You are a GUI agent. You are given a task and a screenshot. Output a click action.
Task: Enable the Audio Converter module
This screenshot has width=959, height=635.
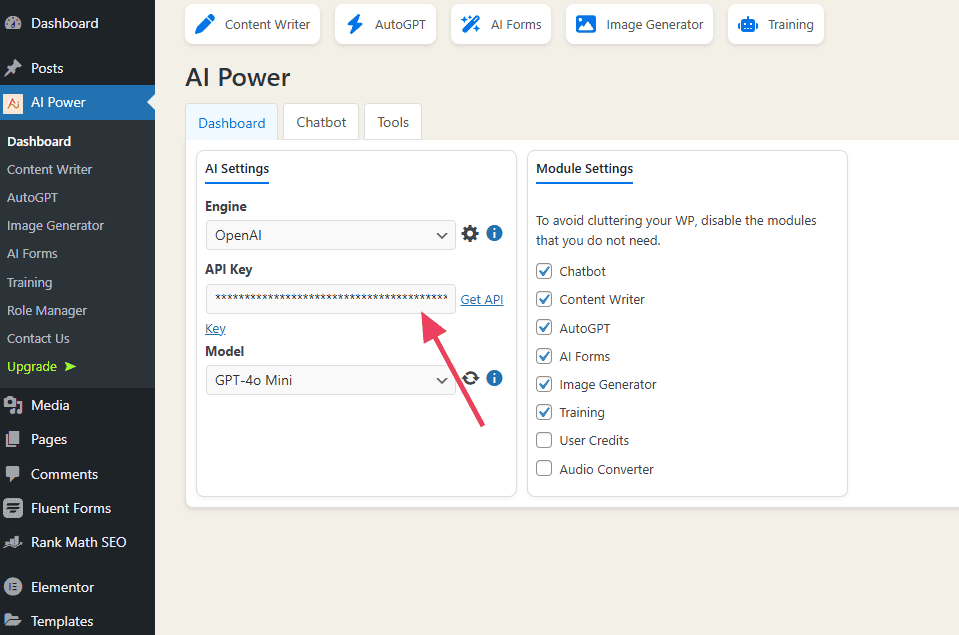coord(544,469)
